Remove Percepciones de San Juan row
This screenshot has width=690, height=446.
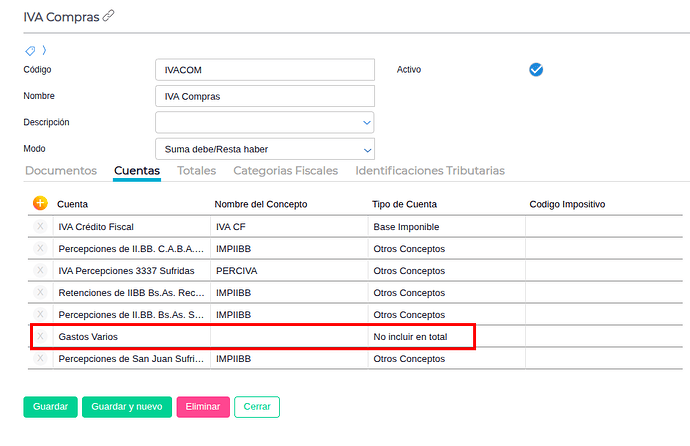point(40,358)
